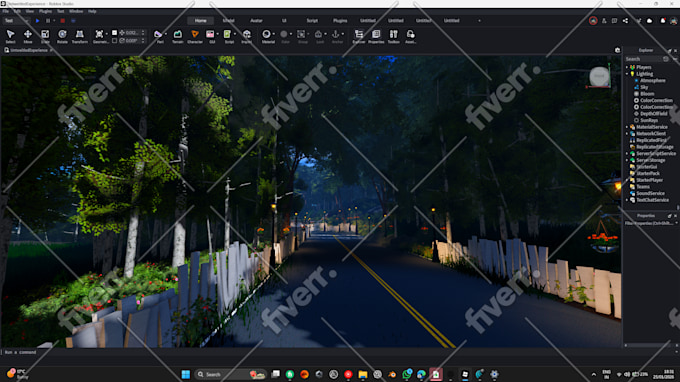Open the Windows Start button
The height and width of the screenshot is (382, 680).
pyautogui.click(x=186, y=374)
